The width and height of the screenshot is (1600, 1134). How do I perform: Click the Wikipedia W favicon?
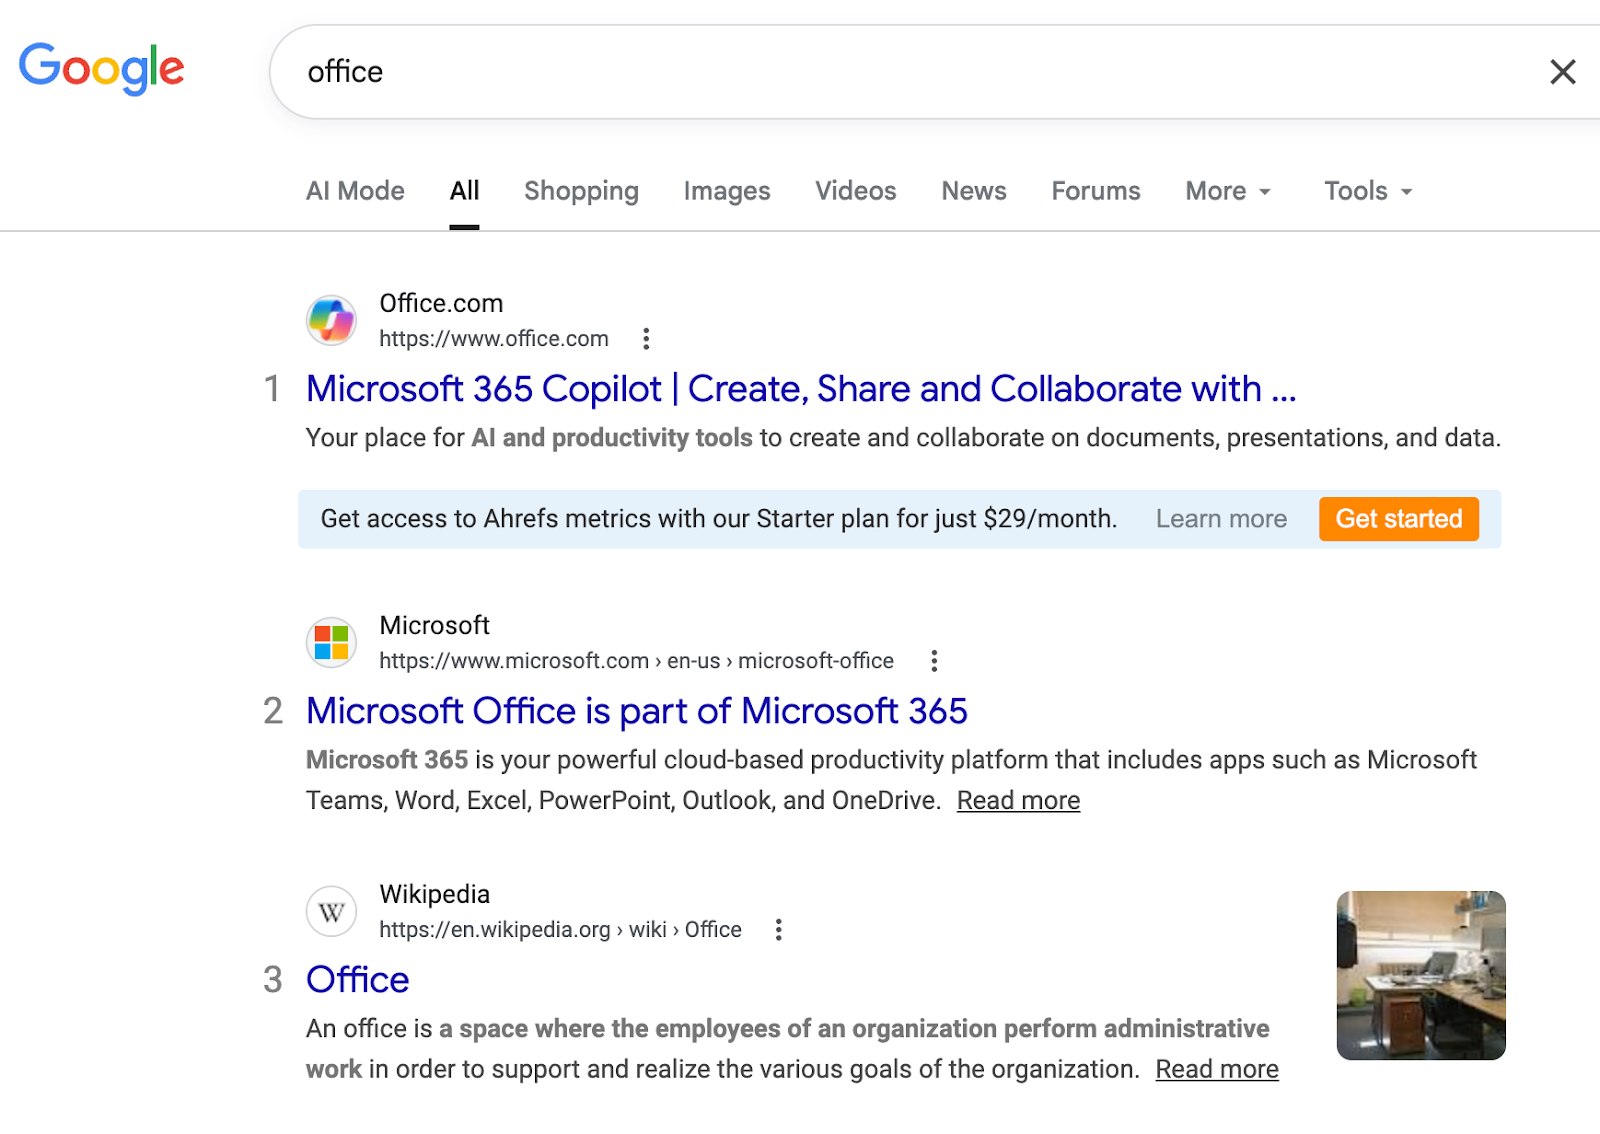point(331,911)
